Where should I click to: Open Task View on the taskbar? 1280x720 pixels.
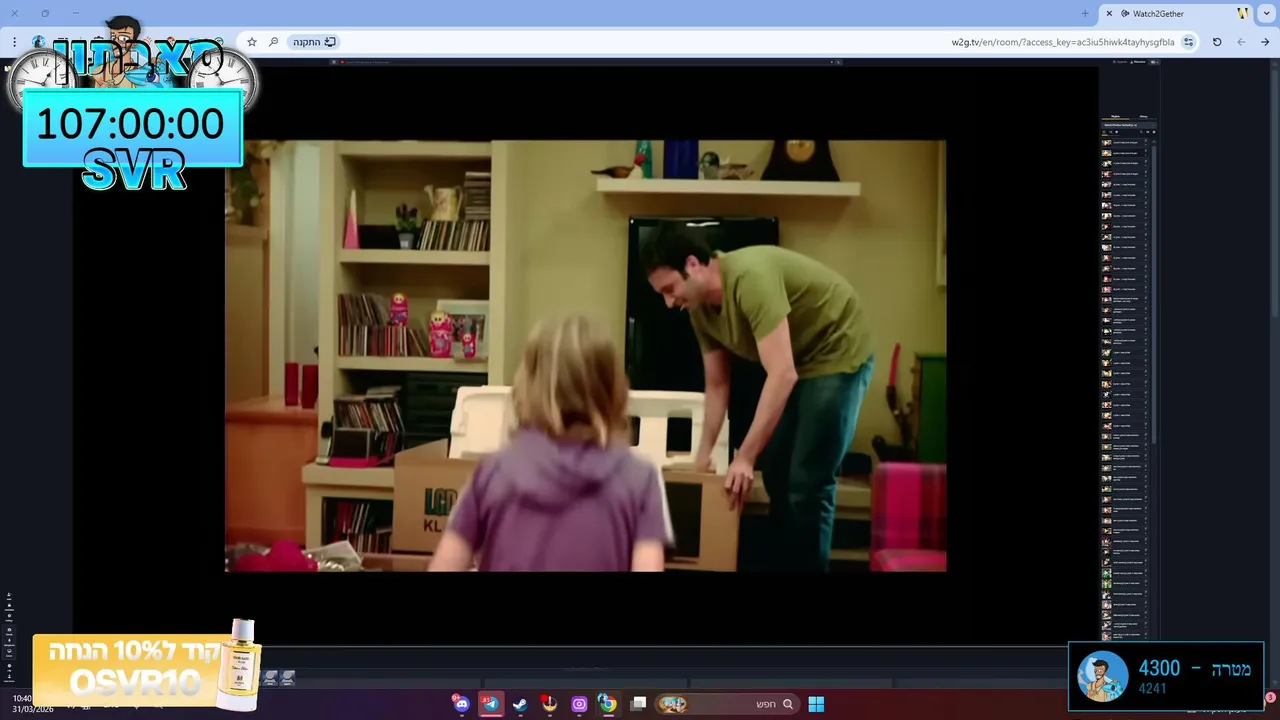click(639, 704)
